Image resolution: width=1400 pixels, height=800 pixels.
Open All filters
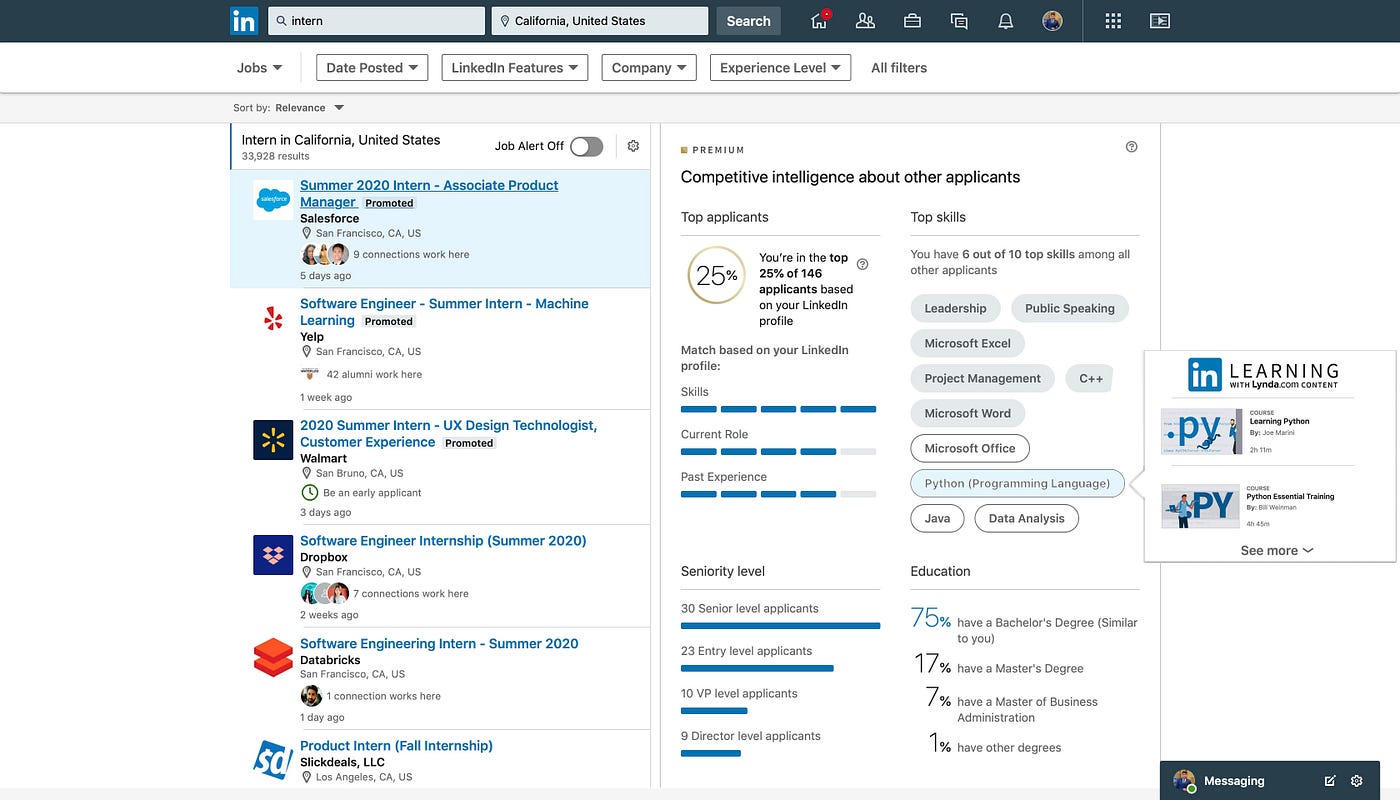coord(899,68)
